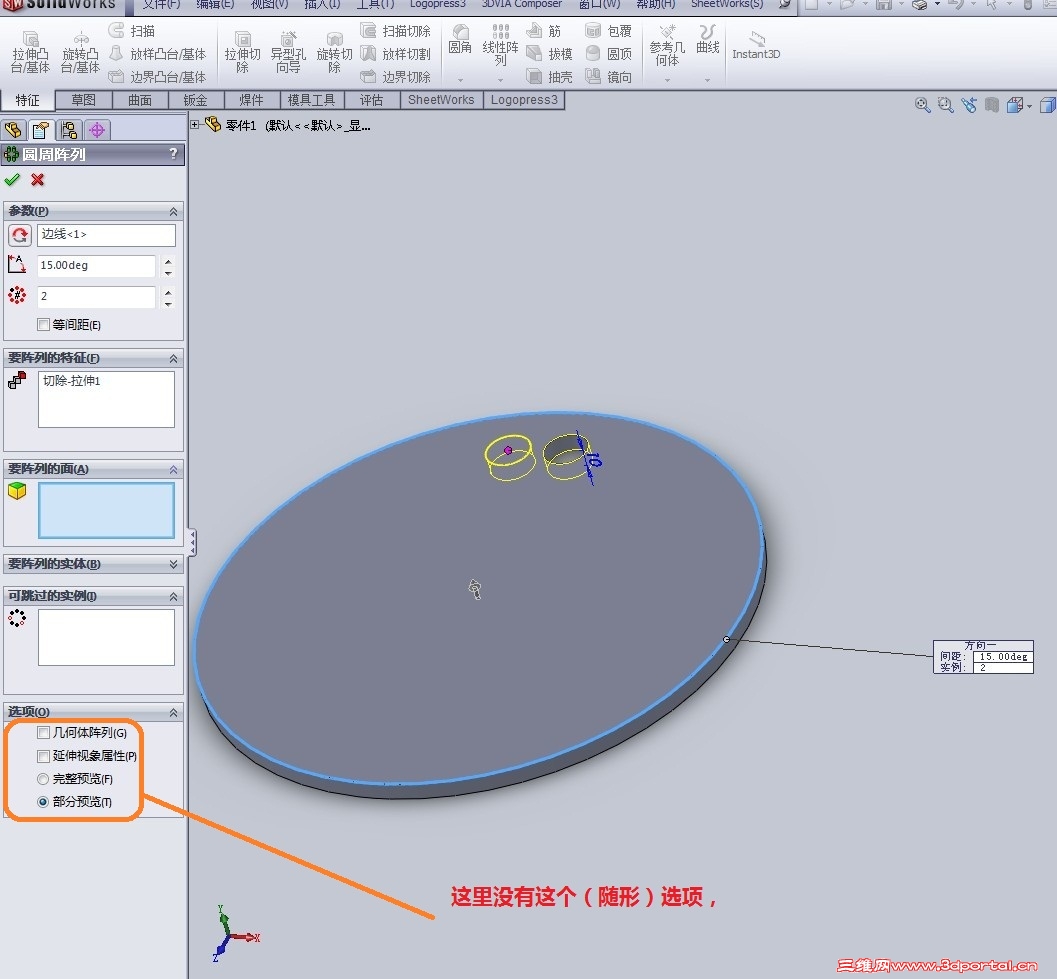
Task: Collapse the 要阵列的特征 features section
Action: (173, 359)
